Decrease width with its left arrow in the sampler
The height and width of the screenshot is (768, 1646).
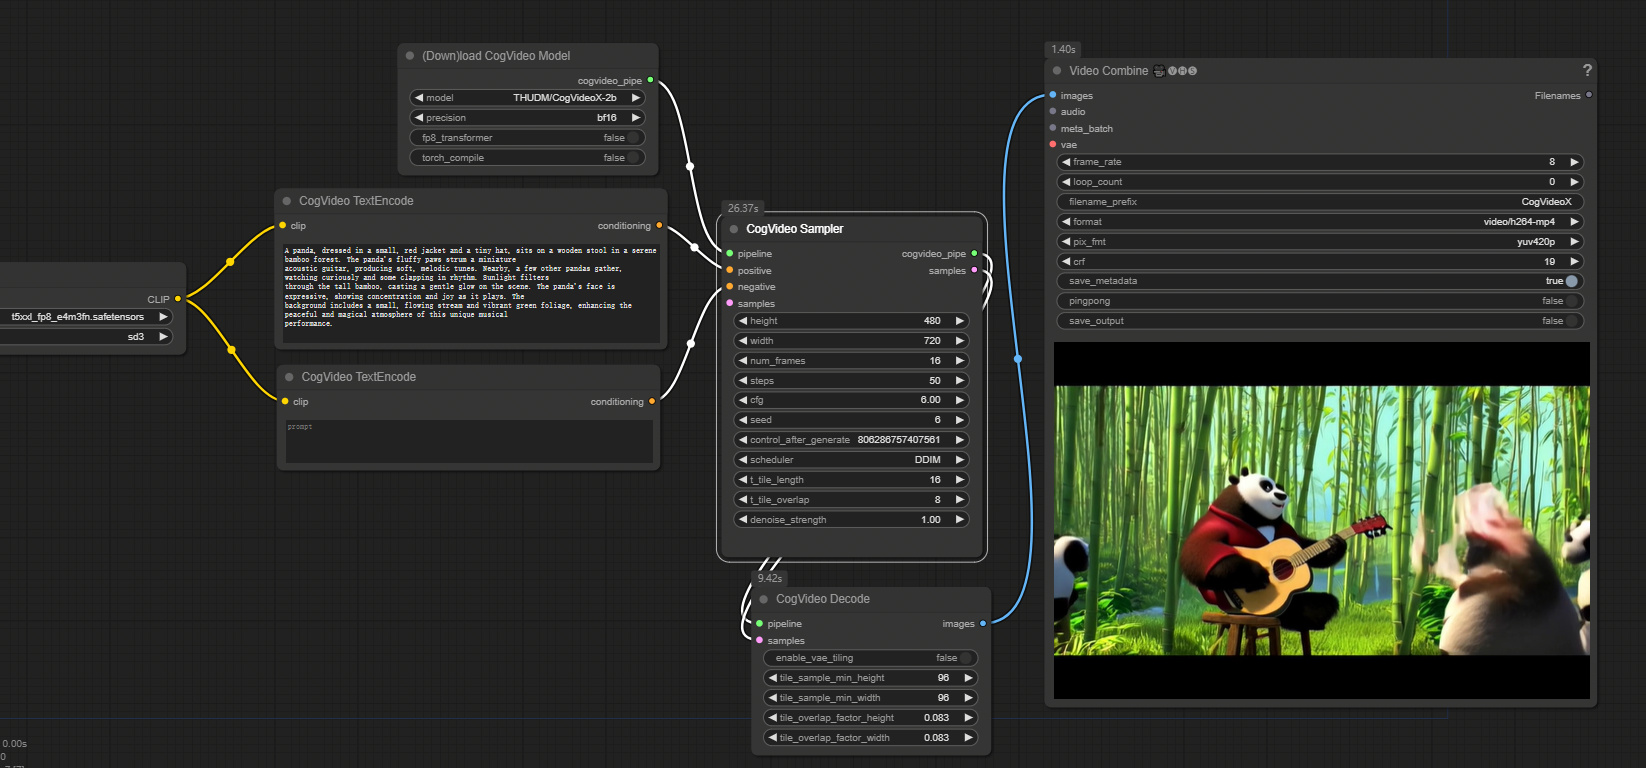743,341
